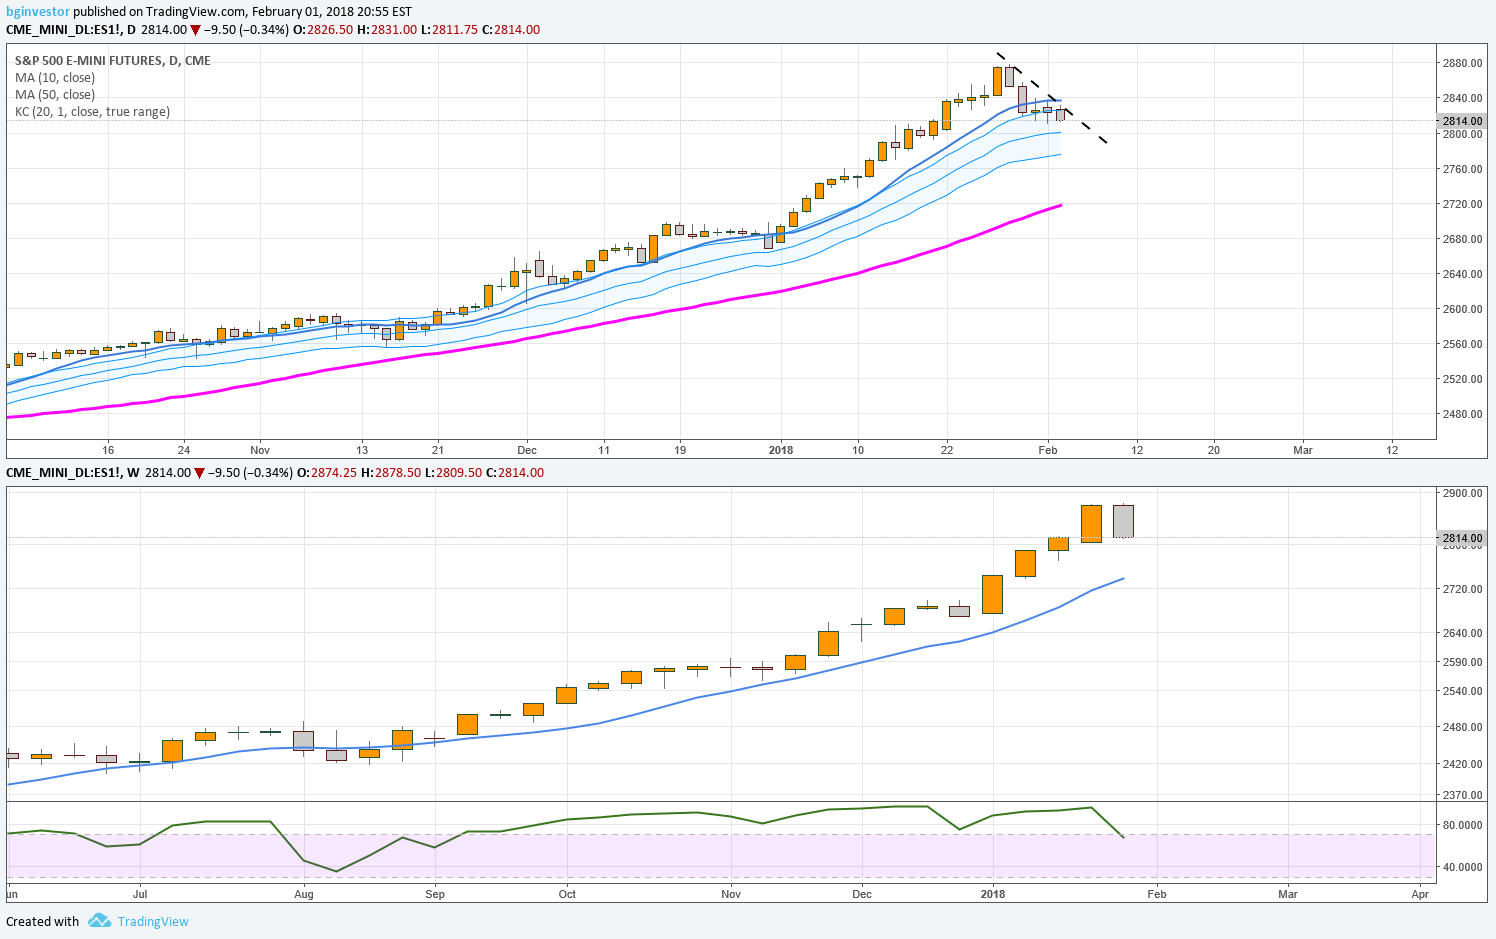Click the 2840.00 price axis value
The width and height of the screenshot is (1496, 939).
[1462, 98]
